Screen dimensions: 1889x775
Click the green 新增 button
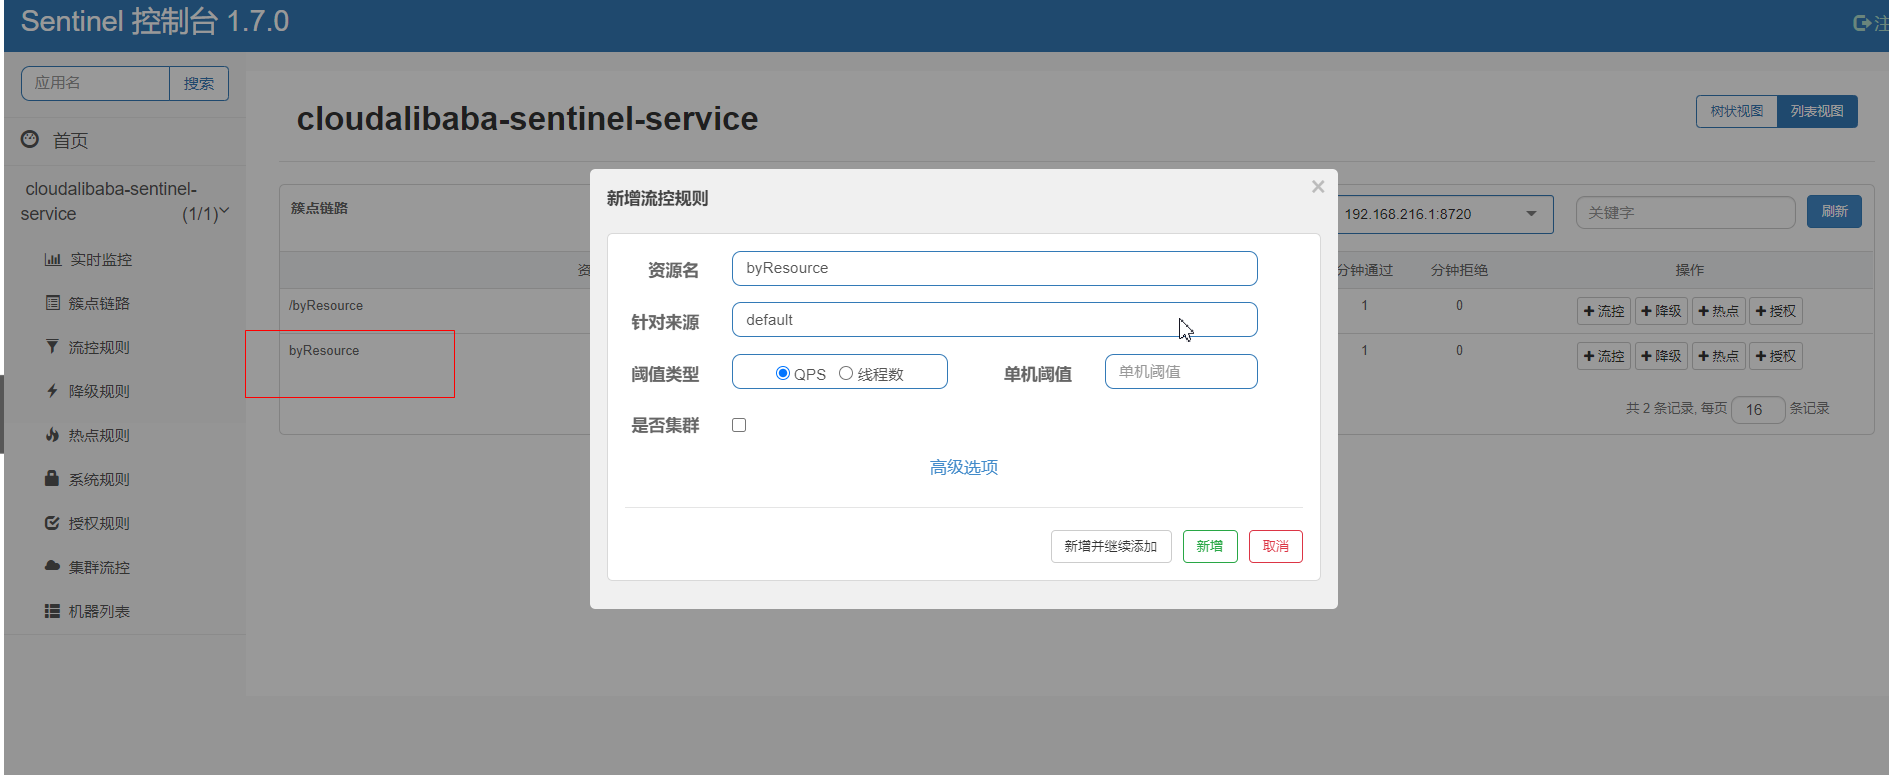1210,546
